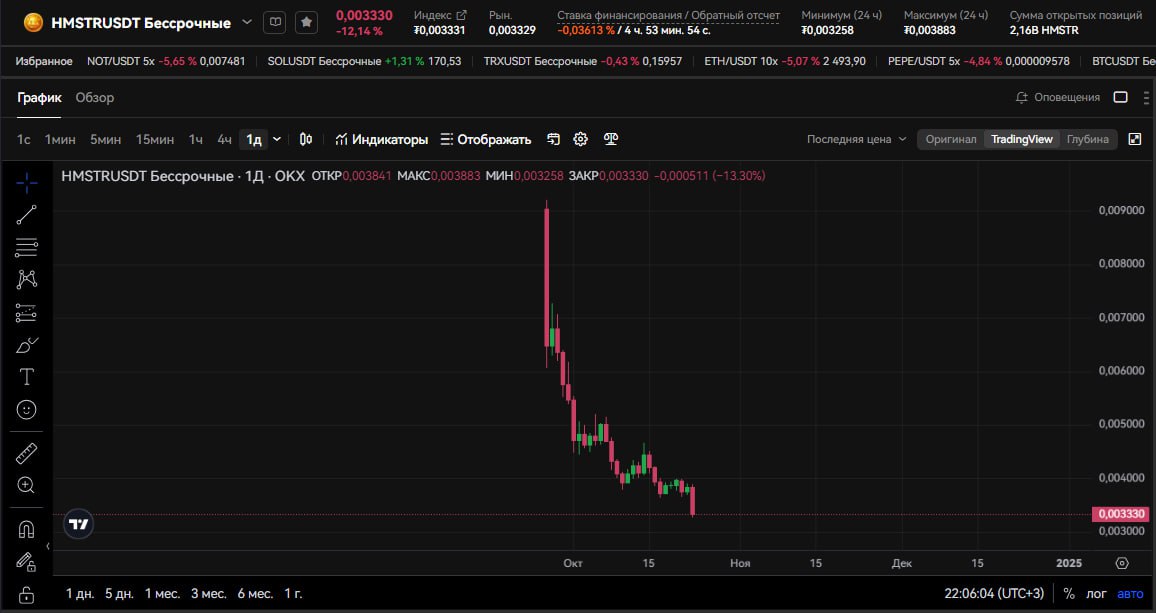Screen dimensions: 1156x613
Task: Switch to the График tab
Action: 40,97
